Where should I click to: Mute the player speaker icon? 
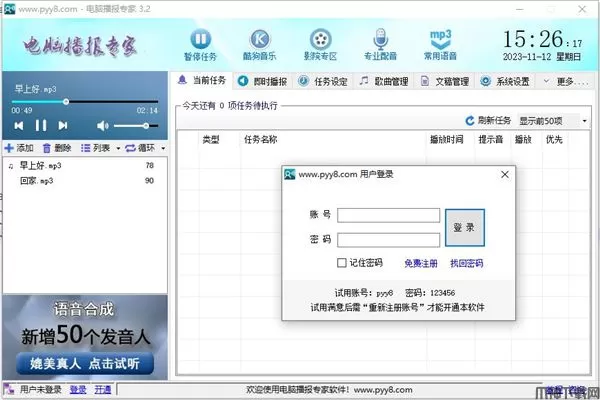click(x=103, y=126)
